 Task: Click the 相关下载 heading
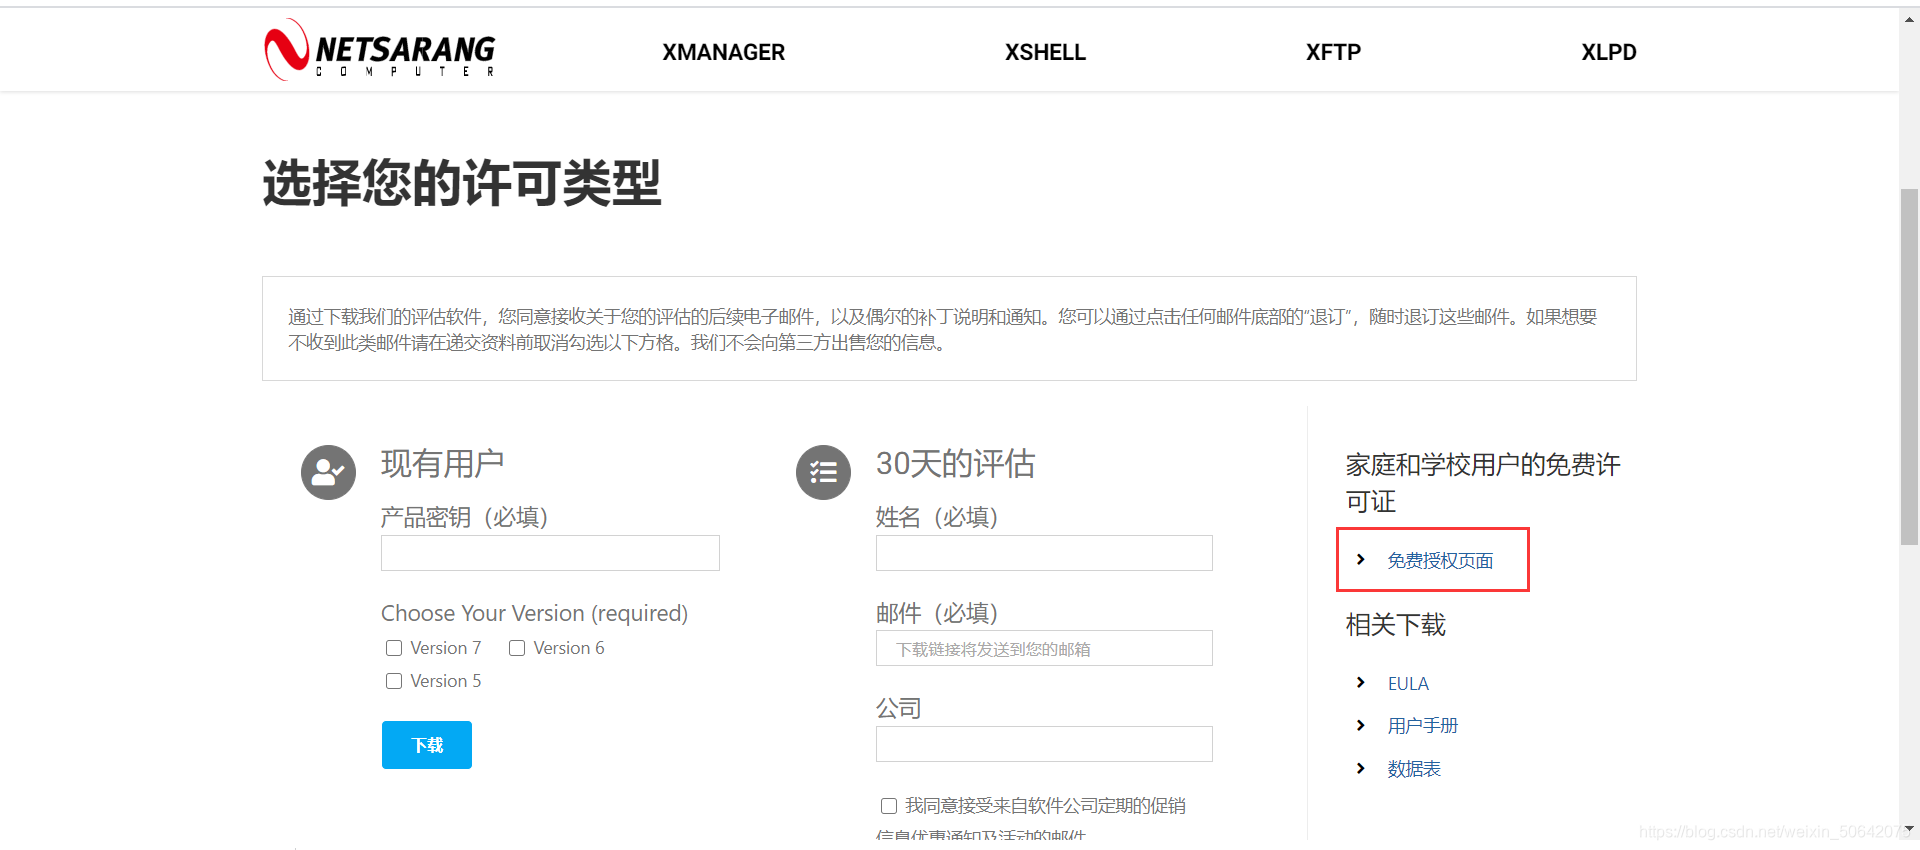(1395, 625)
